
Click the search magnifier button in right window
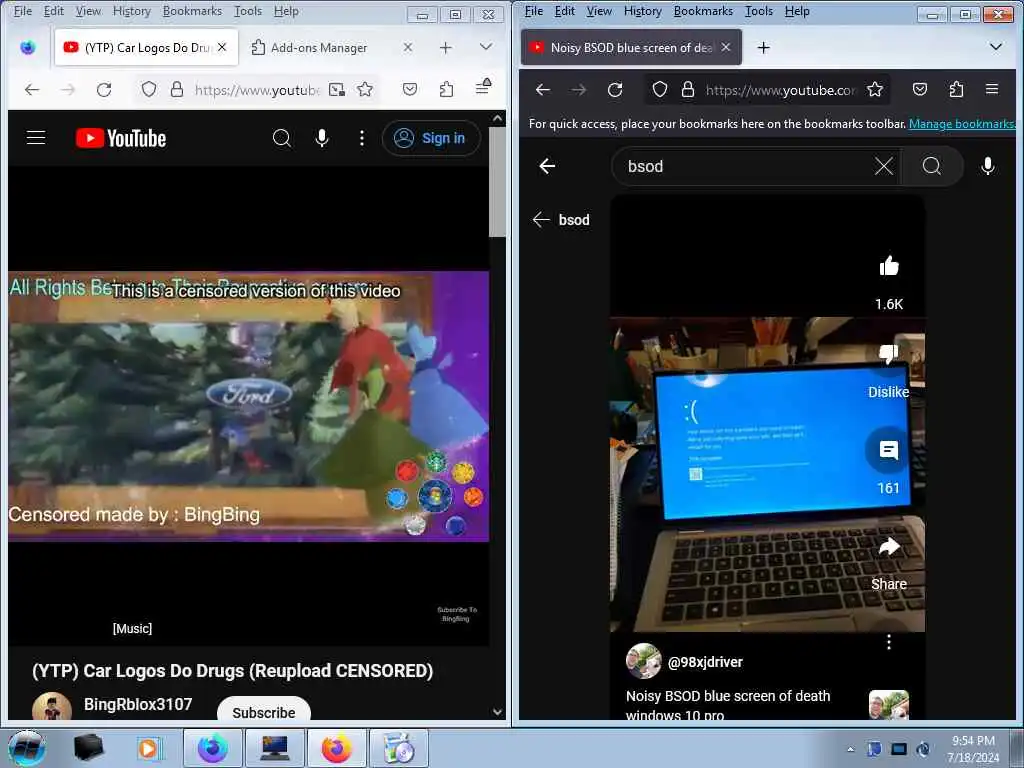(x=932, y=167)
